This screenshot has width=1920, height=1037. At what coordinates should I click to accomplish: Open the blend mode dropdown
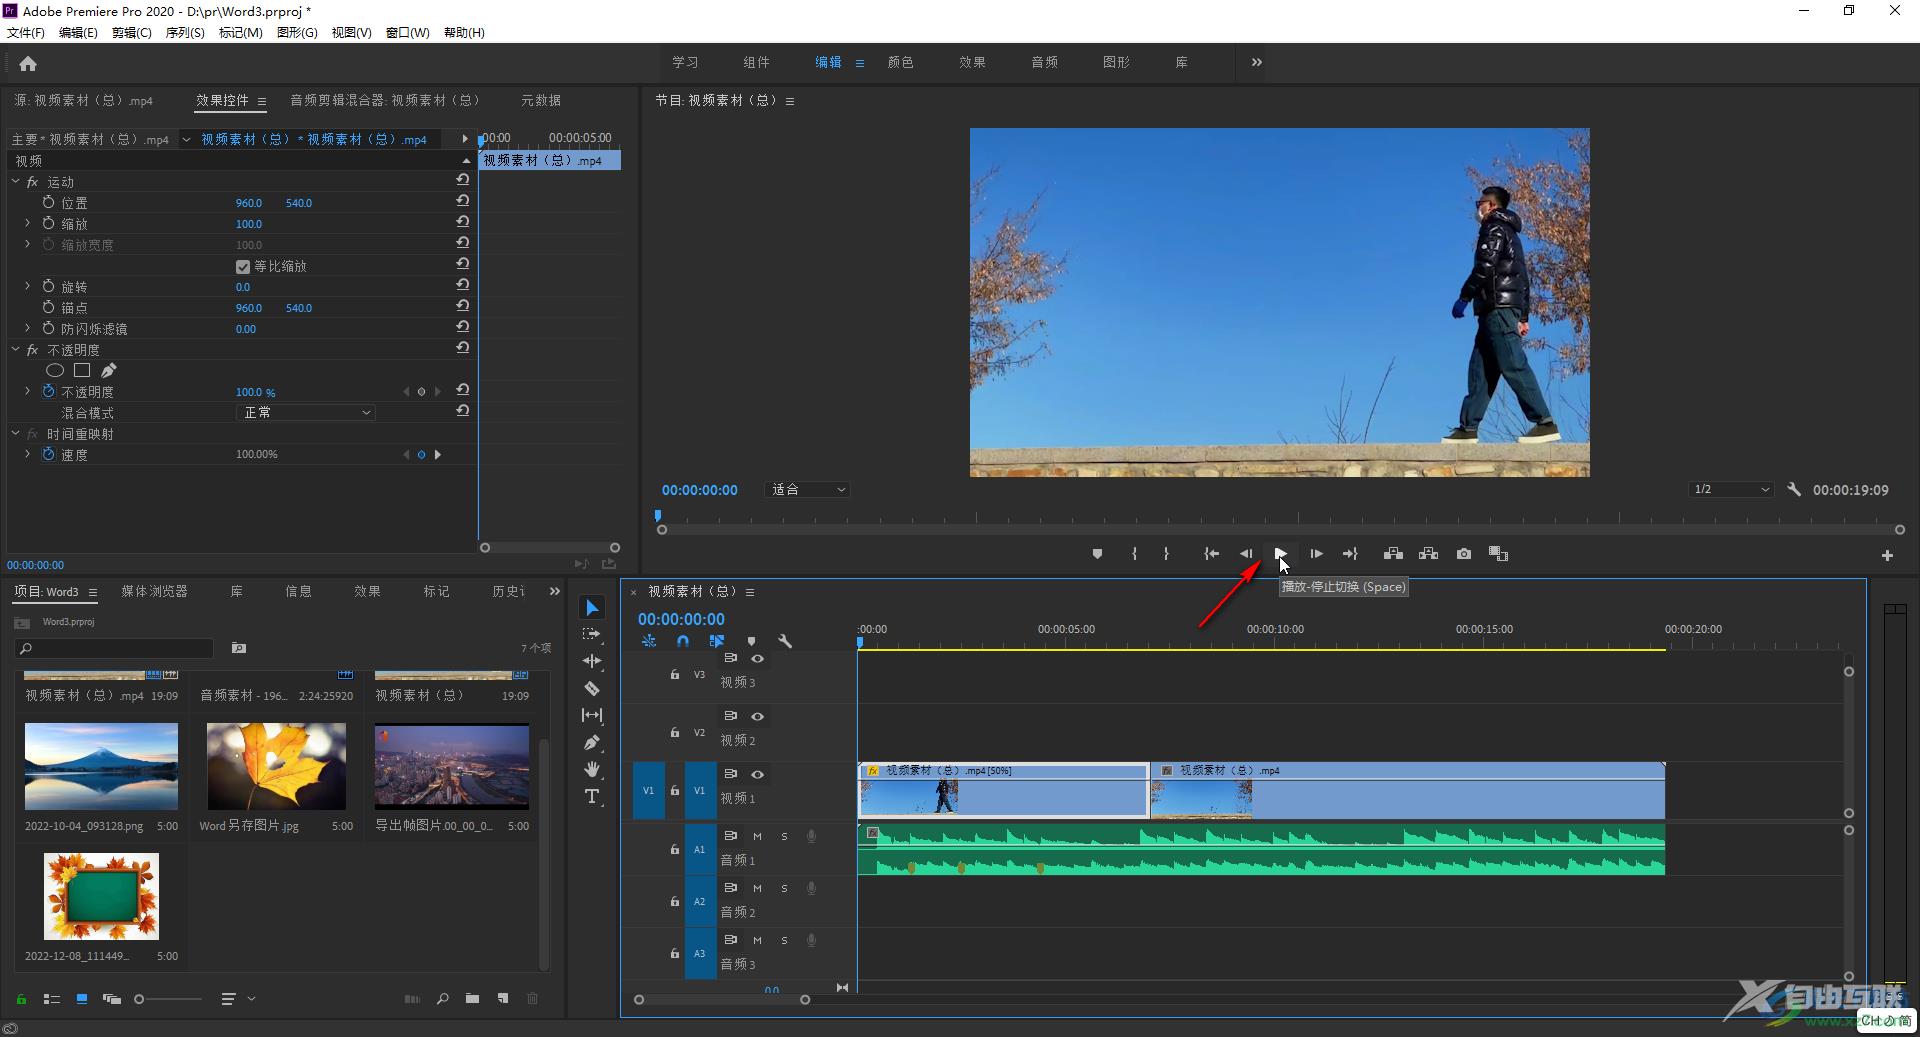point(306,412)
